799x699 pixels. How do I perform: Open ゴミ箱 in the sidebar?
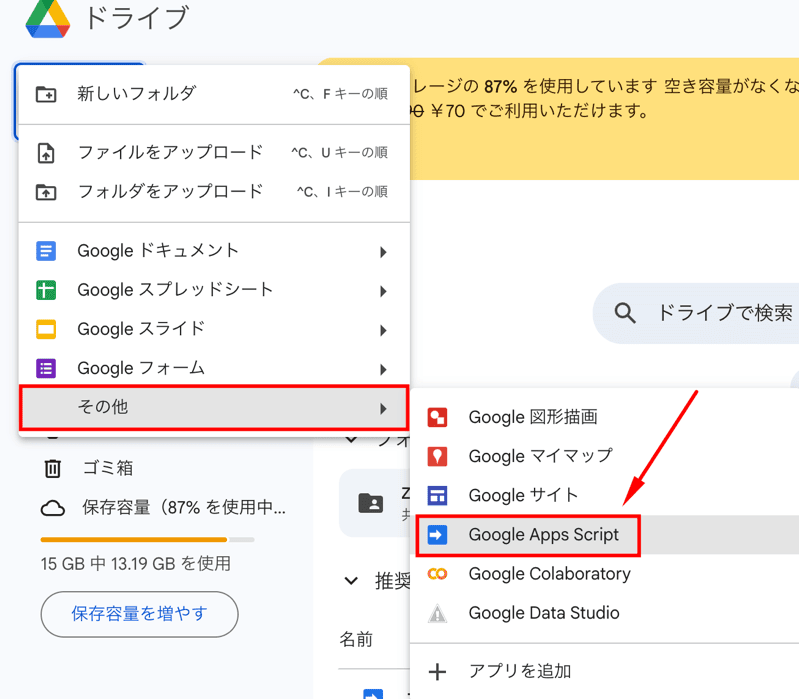pos(108,468)
